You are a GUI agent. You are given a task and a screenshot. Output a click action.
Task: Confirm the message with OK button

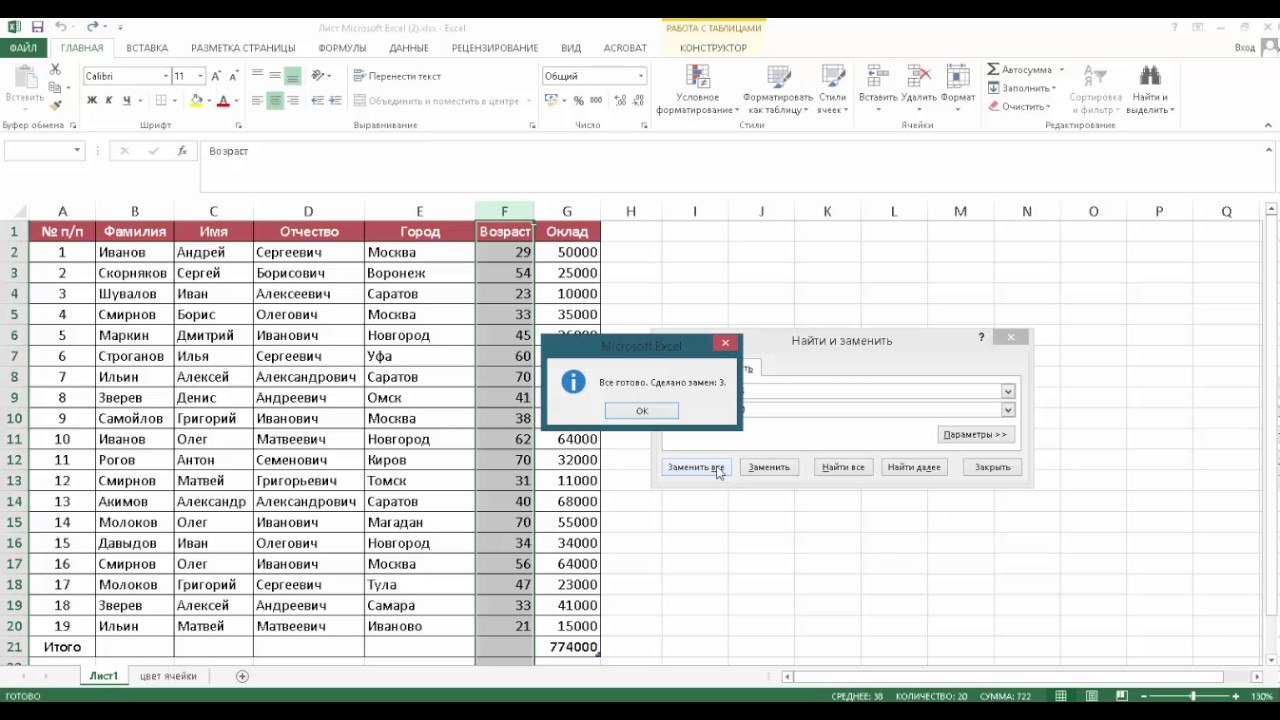[642, 411]
